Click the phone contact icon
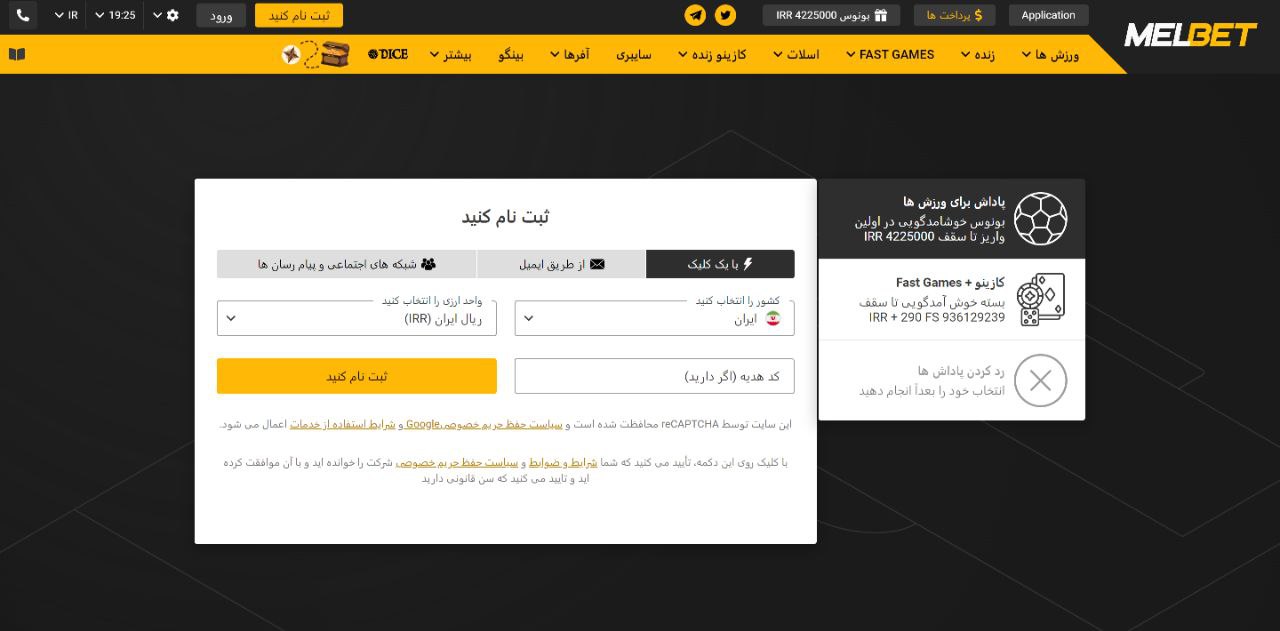 22,15
